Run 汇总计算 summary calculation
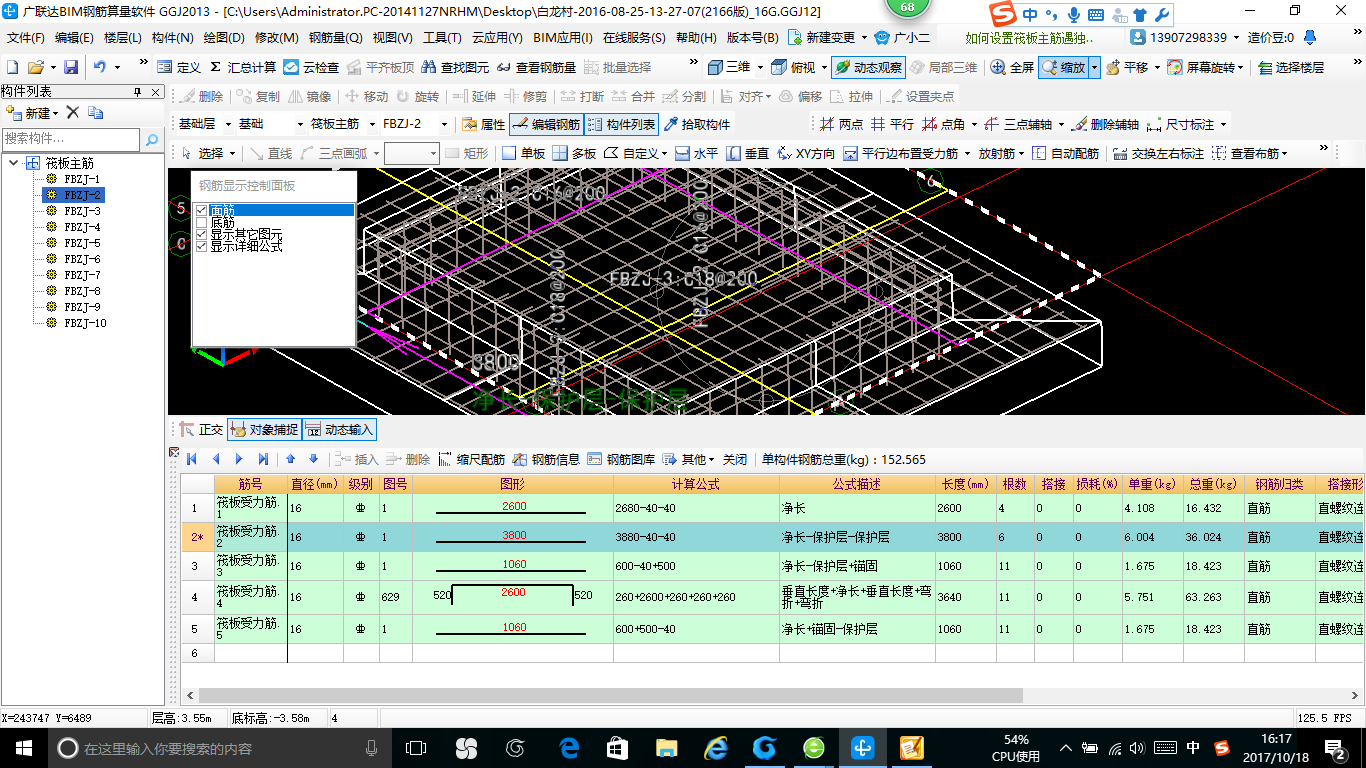The width and height of the screenshot is (1366, 768). pos(243,67)
